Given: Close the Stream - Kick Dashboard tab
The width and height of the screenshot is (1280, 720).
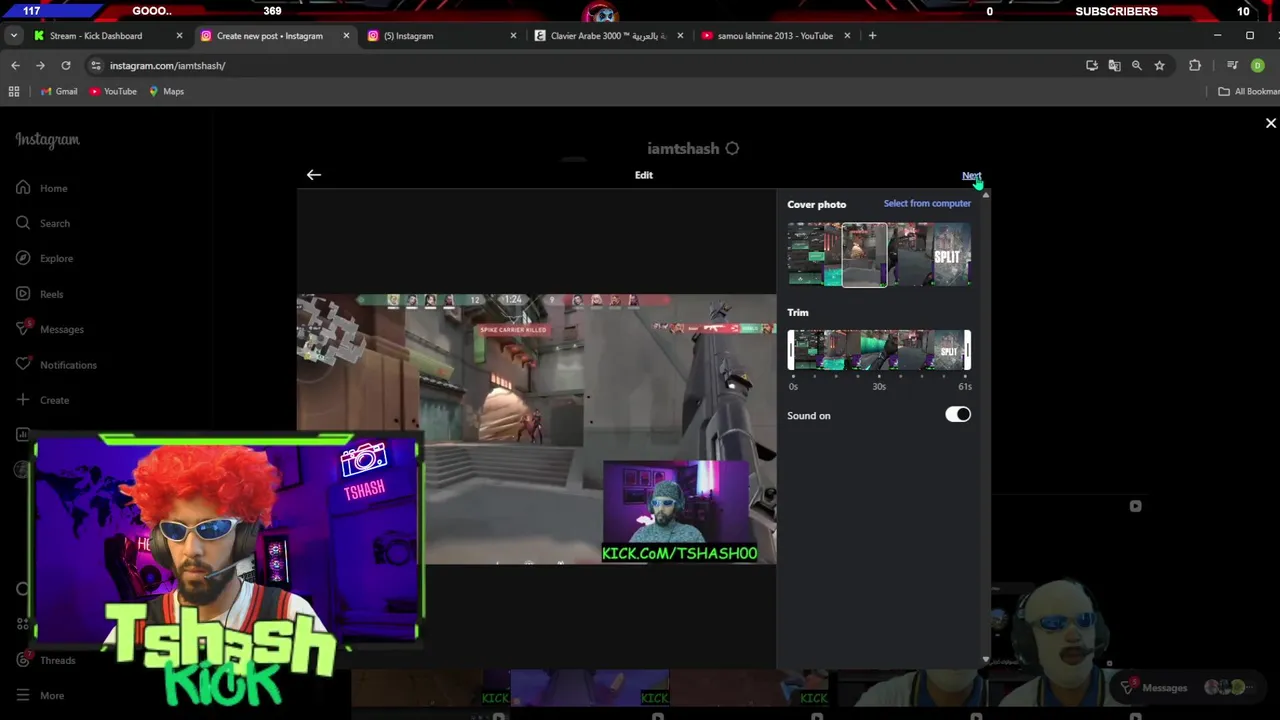Looking at the screenshot, I should tap(179, 36).
